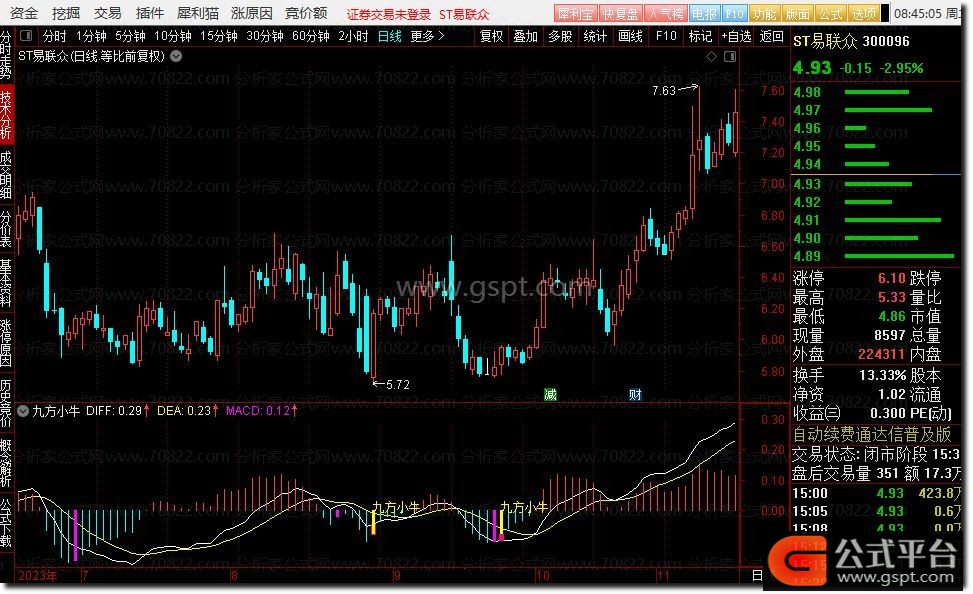Add stock via +自选 button
973x594 pixels.
click(x=737, y=37)
